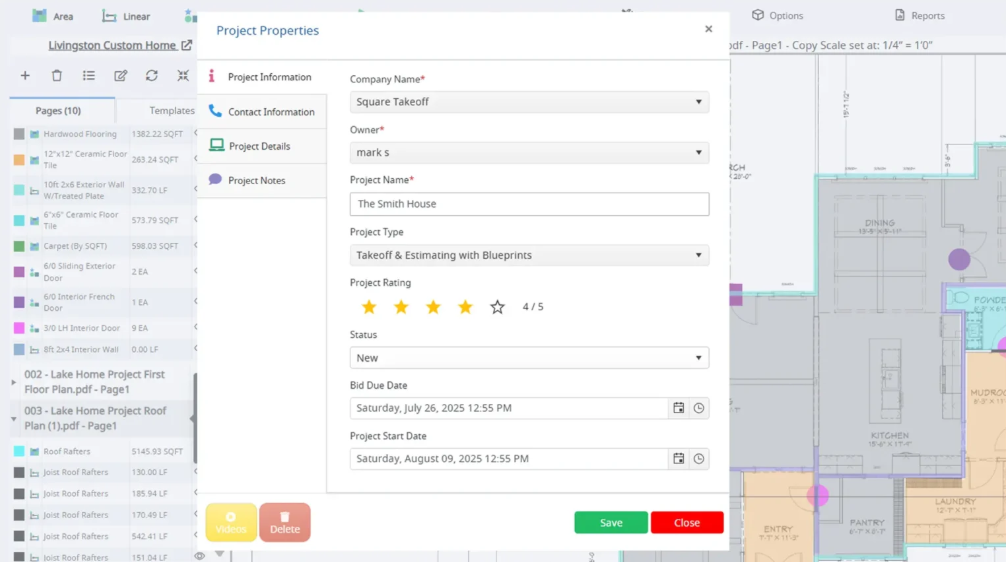Viewport: 1006px width, 562px height.
Task: Click the Hardwood Flooring color swatch
Action: click(x=19, y=134)
